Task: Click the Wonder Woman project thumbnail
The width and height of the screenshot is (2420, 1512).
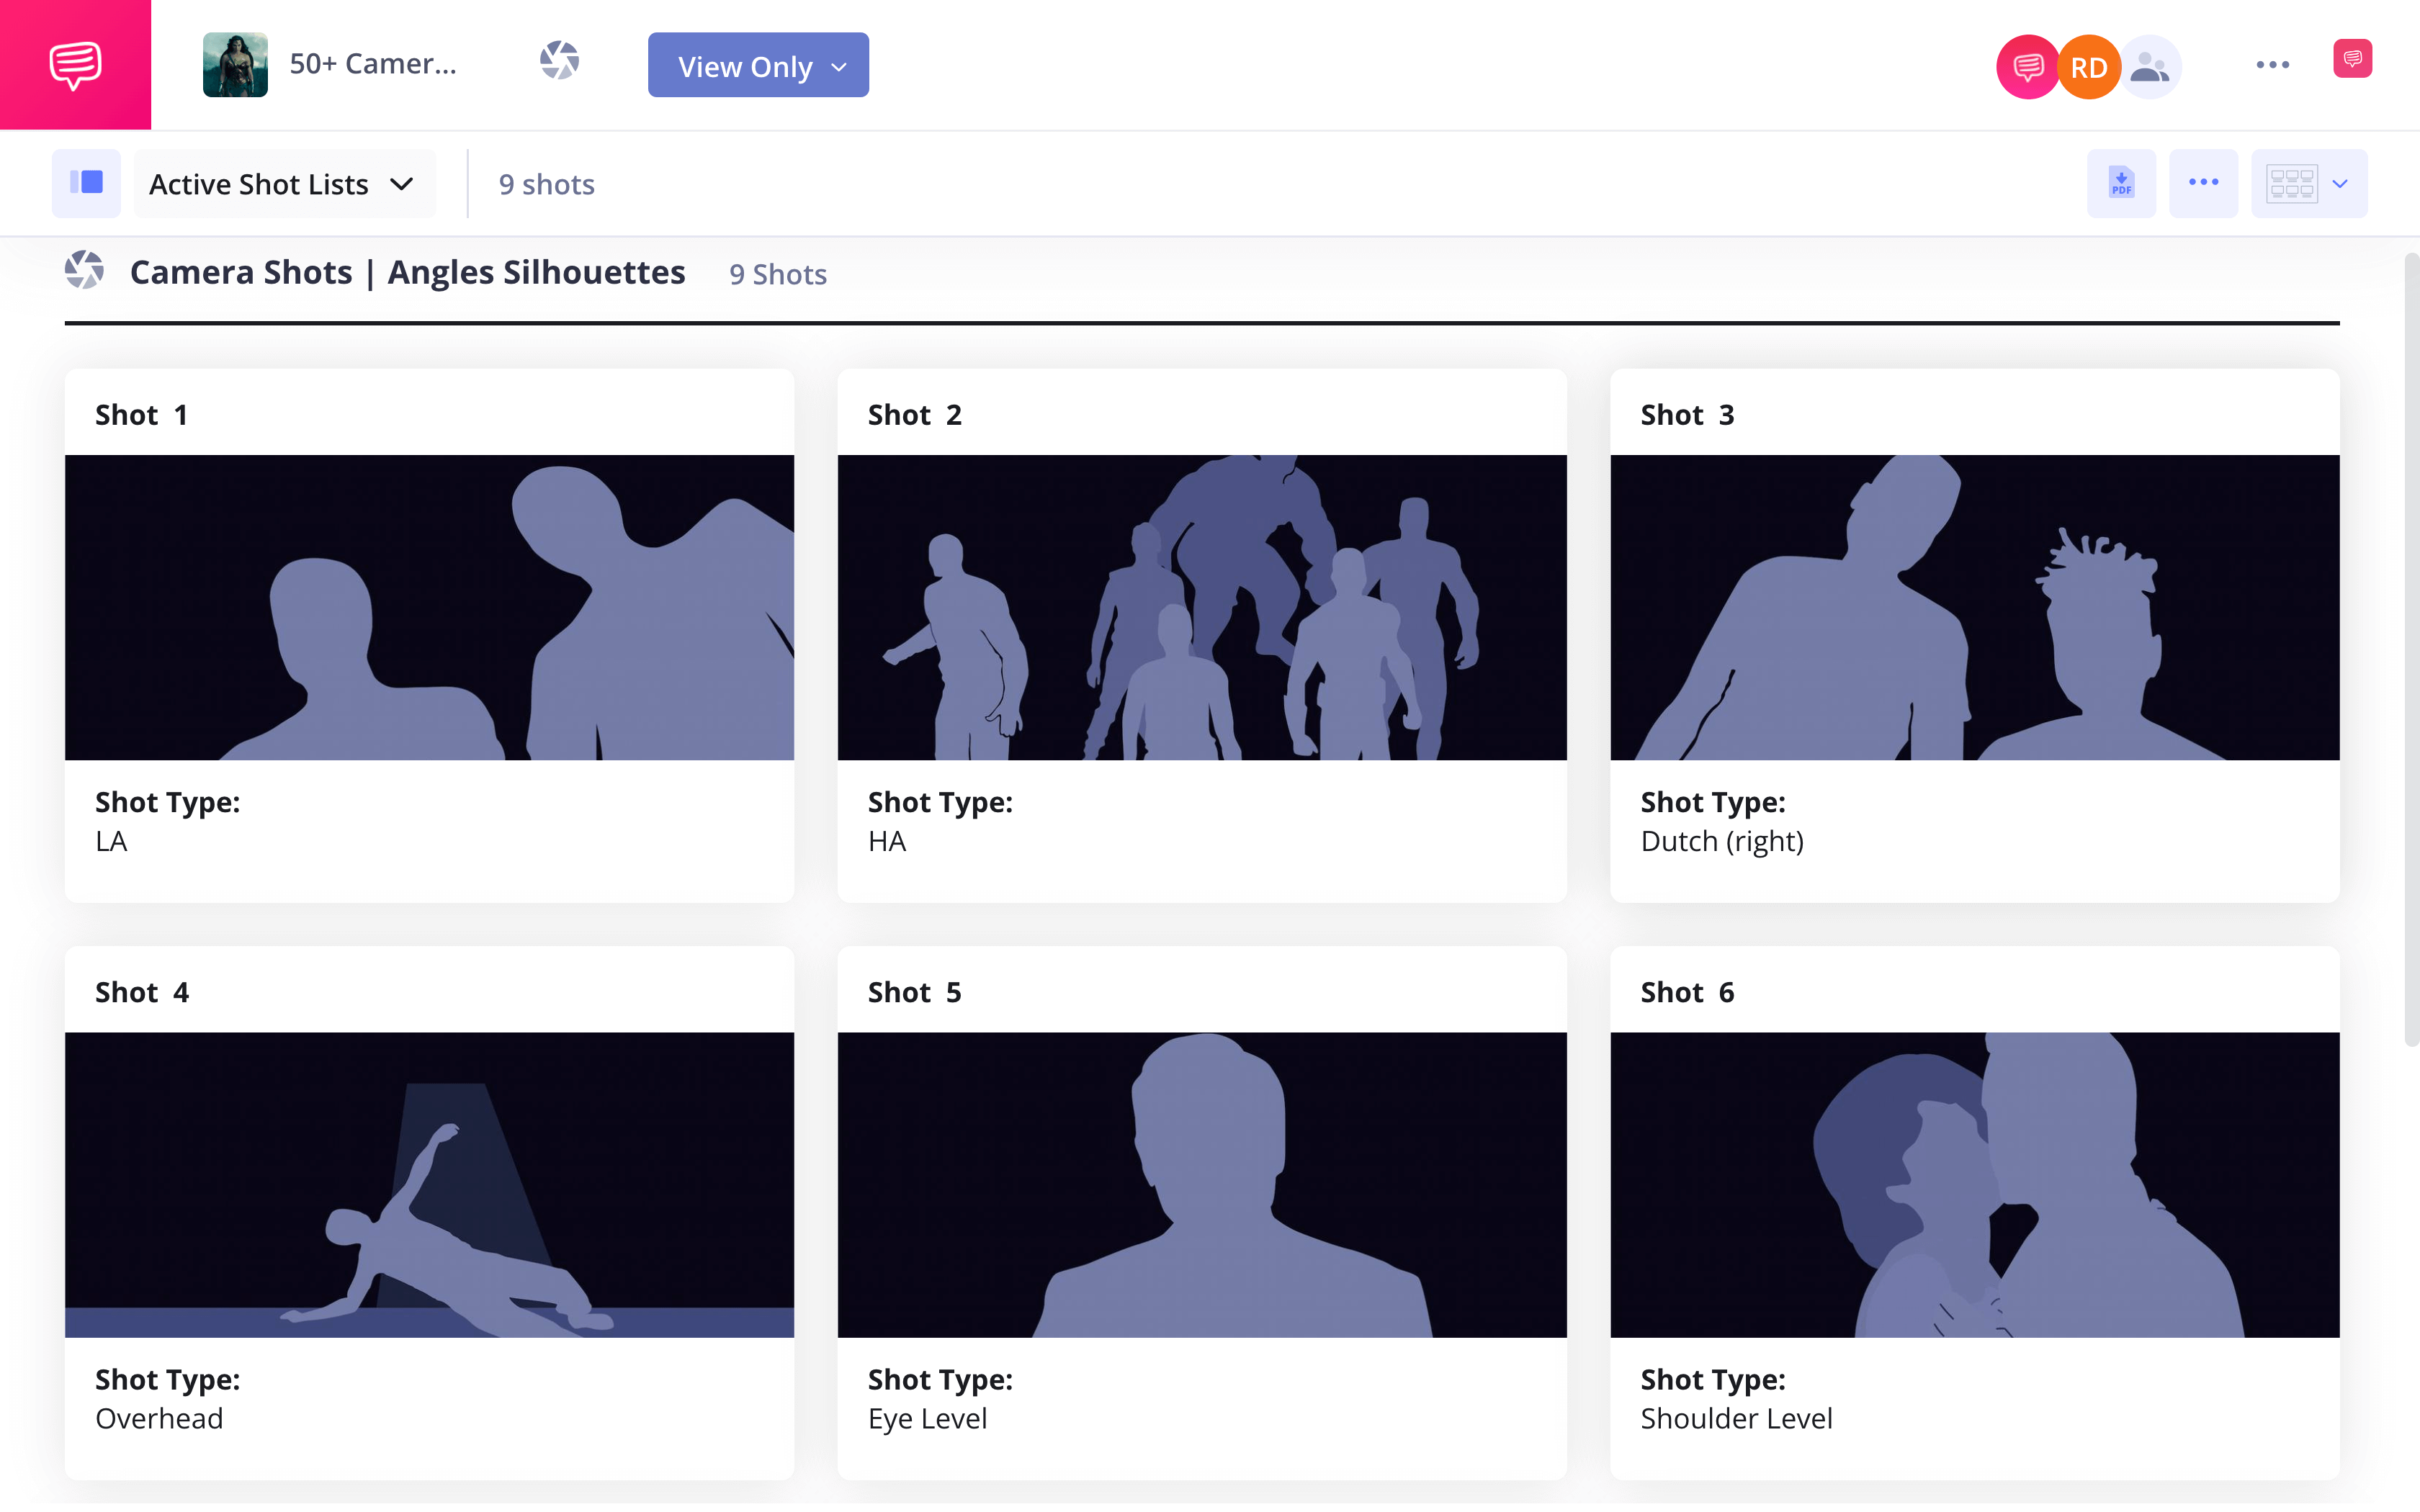Action: [235, 65]
